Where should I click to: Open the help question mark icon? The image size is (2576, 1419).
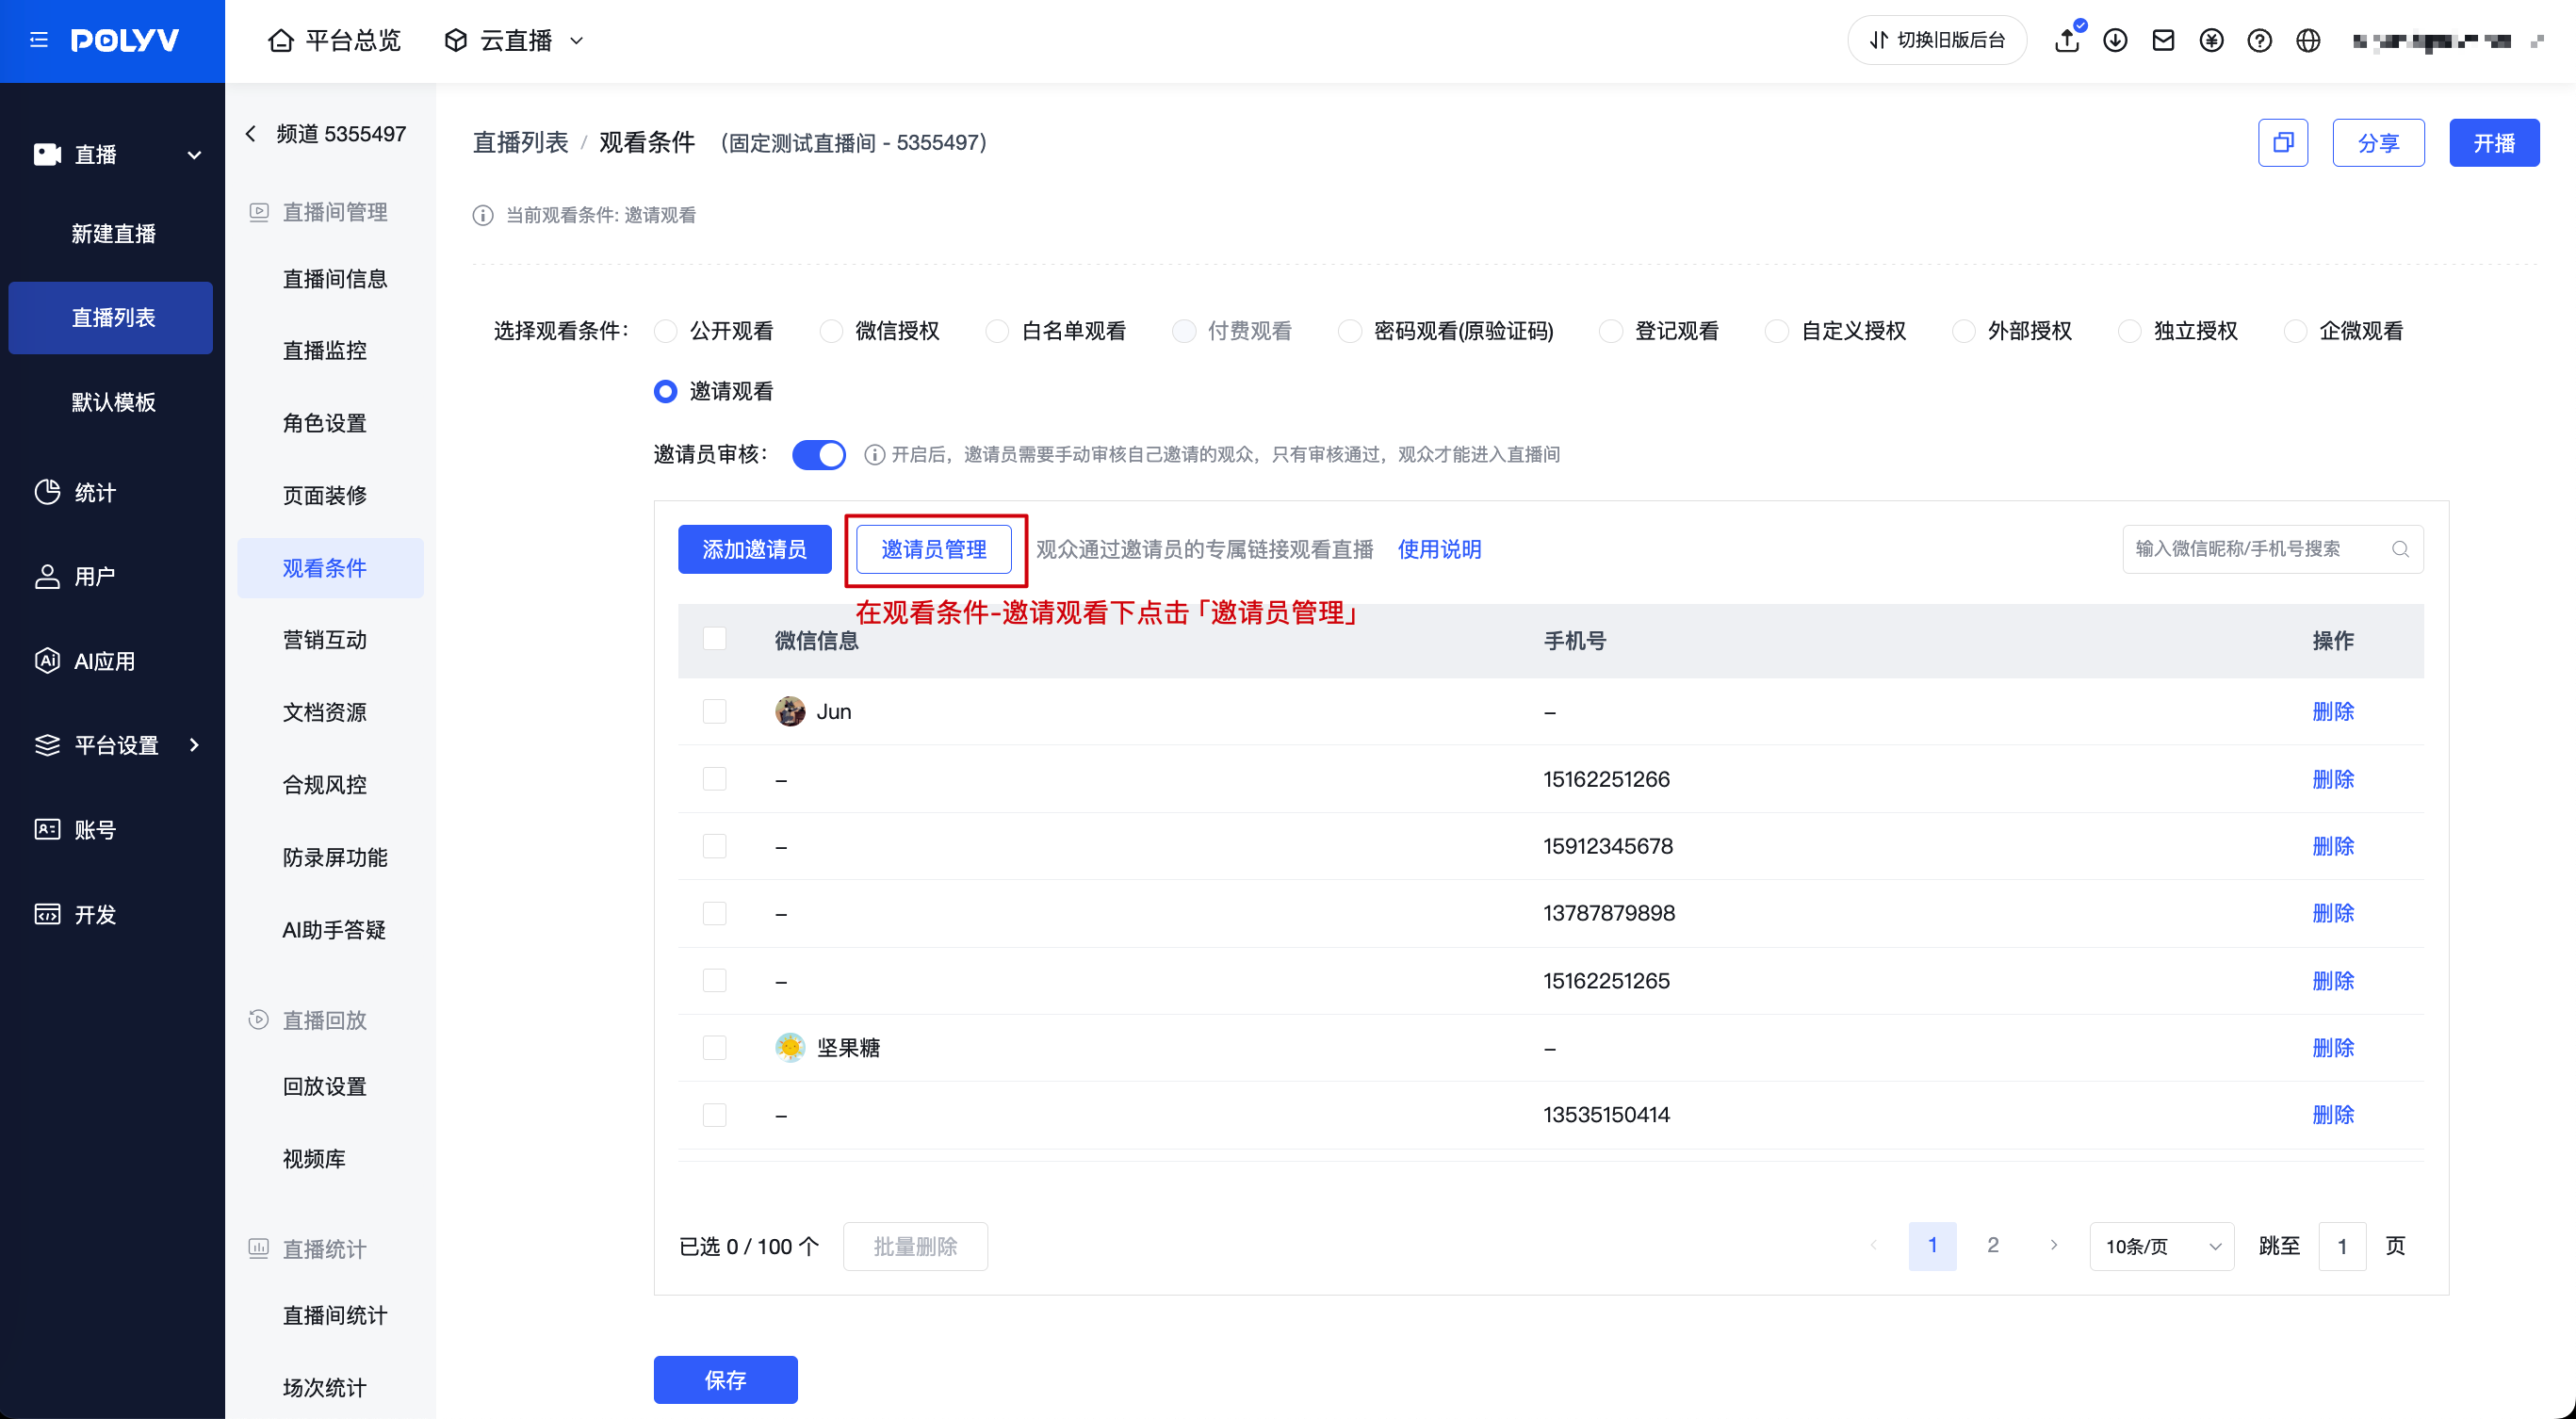(2259, 40)
